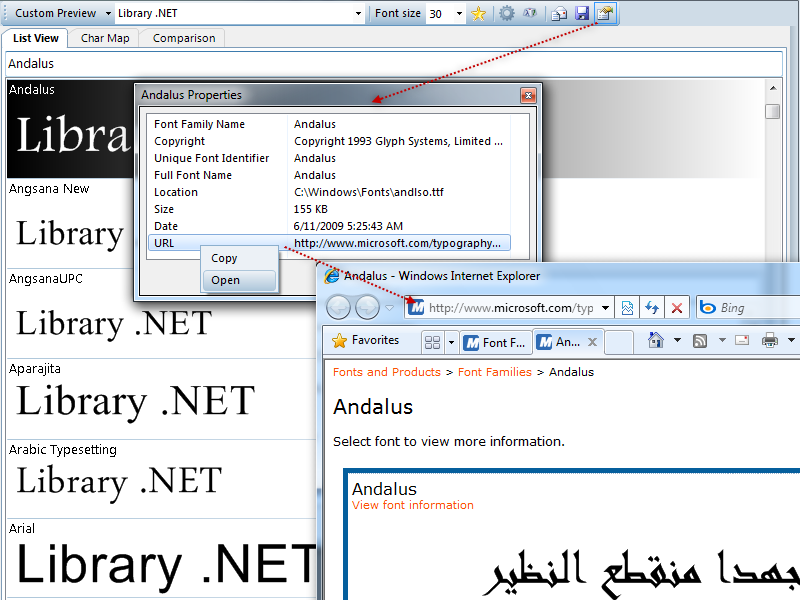This screenshot has height=600, width=800.
Task: Click the IE address bar URL field
Action: click(x=510, y=308)
